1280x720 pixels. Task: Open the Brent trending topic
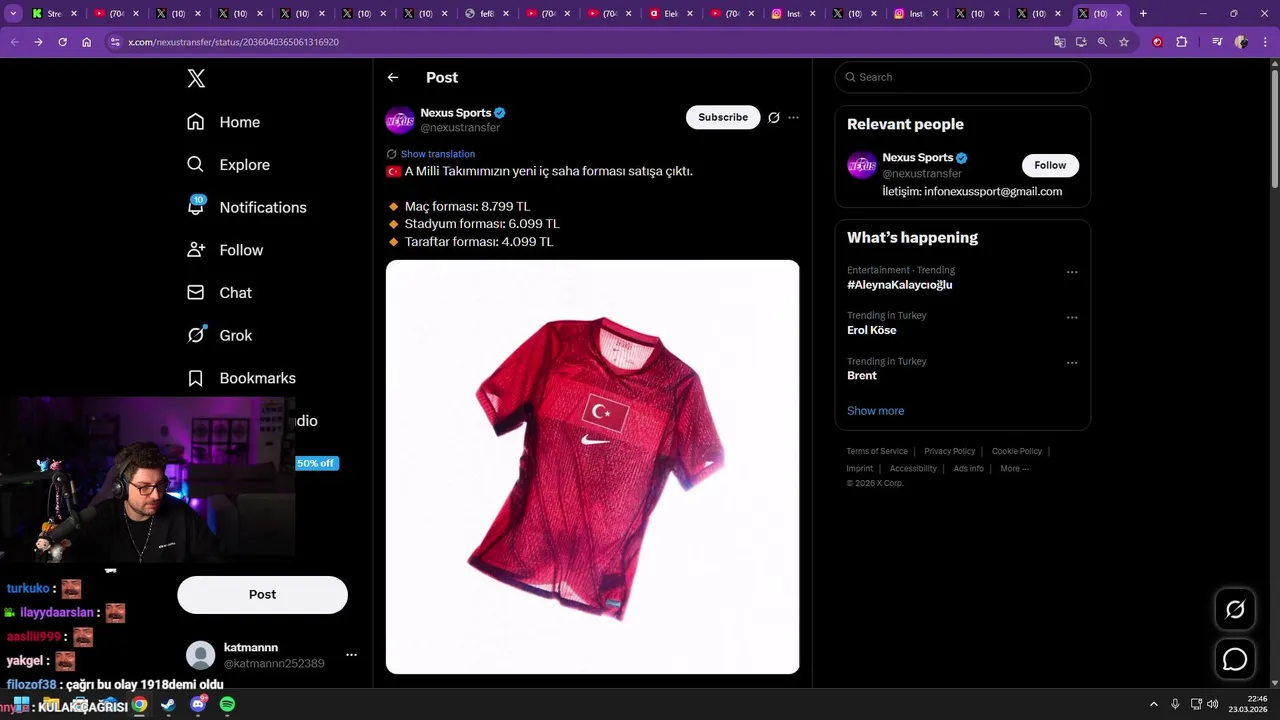[861, 376]
